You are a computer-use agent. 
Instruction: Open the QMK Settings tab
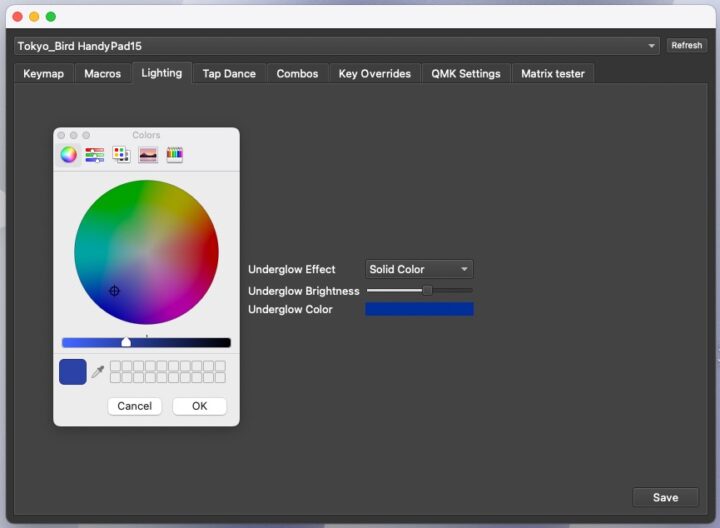point(467,74)
